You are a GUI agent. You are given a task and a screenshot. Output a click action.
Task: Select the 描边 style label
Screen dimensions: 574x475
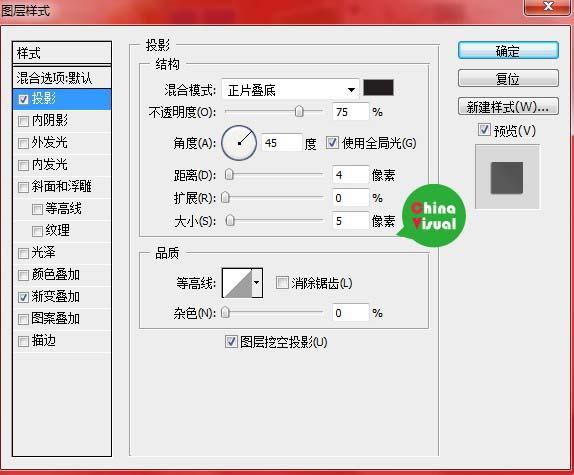[44, 341]
